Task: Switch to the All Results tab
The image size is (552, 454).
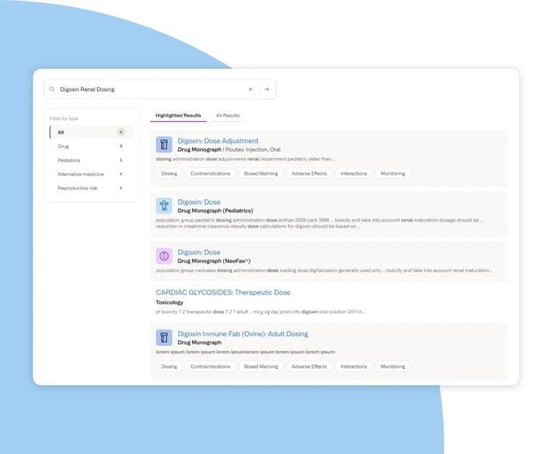Action: pyautogui.click(x=228, y=115)
